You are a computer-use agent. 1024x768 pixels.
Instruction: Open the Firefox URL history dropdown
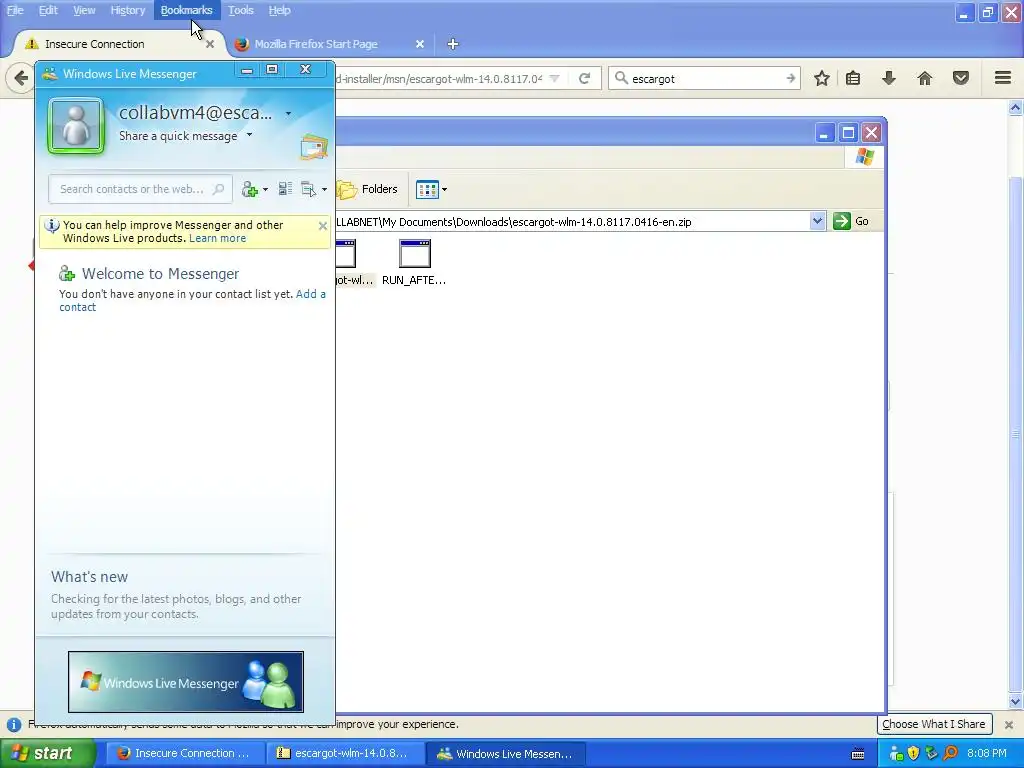[x=554, y=78]
